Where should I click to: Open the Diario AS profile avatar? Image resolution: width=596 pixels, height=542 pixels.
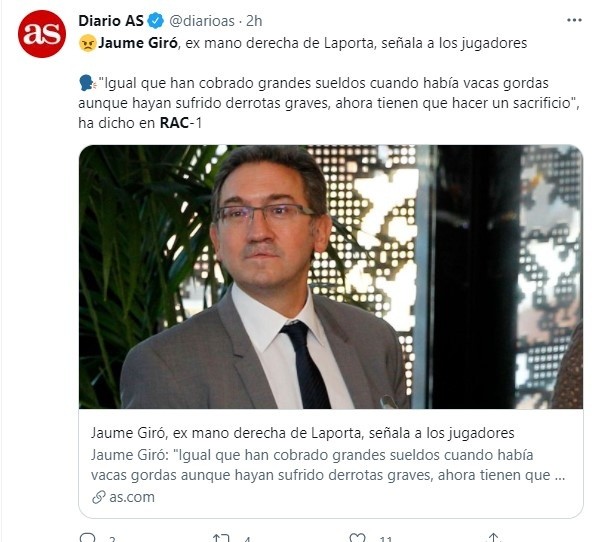[42, 34]
